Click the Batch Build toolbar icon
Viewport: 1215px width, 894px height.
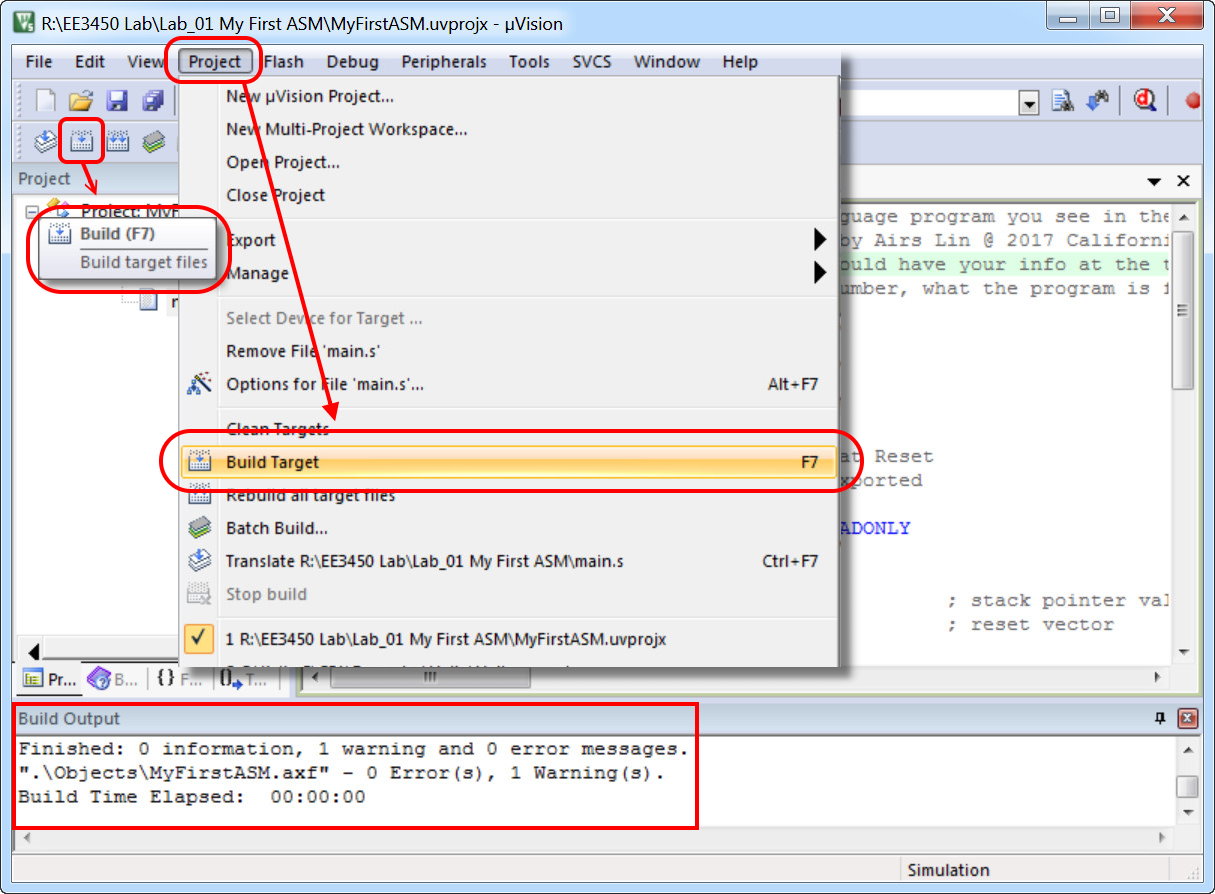[153, 142]
